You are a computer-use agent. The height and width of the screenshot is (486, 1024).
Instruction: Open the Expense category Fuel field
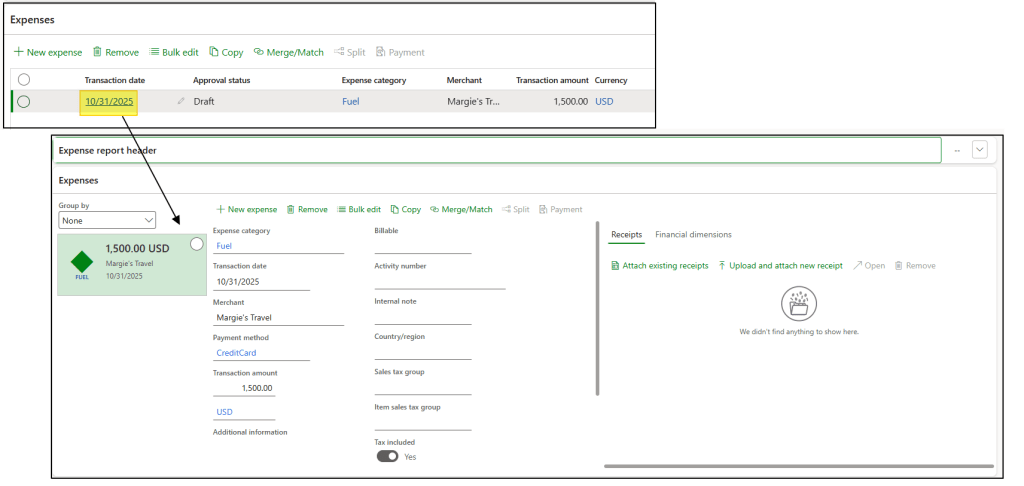click(277, 245)
